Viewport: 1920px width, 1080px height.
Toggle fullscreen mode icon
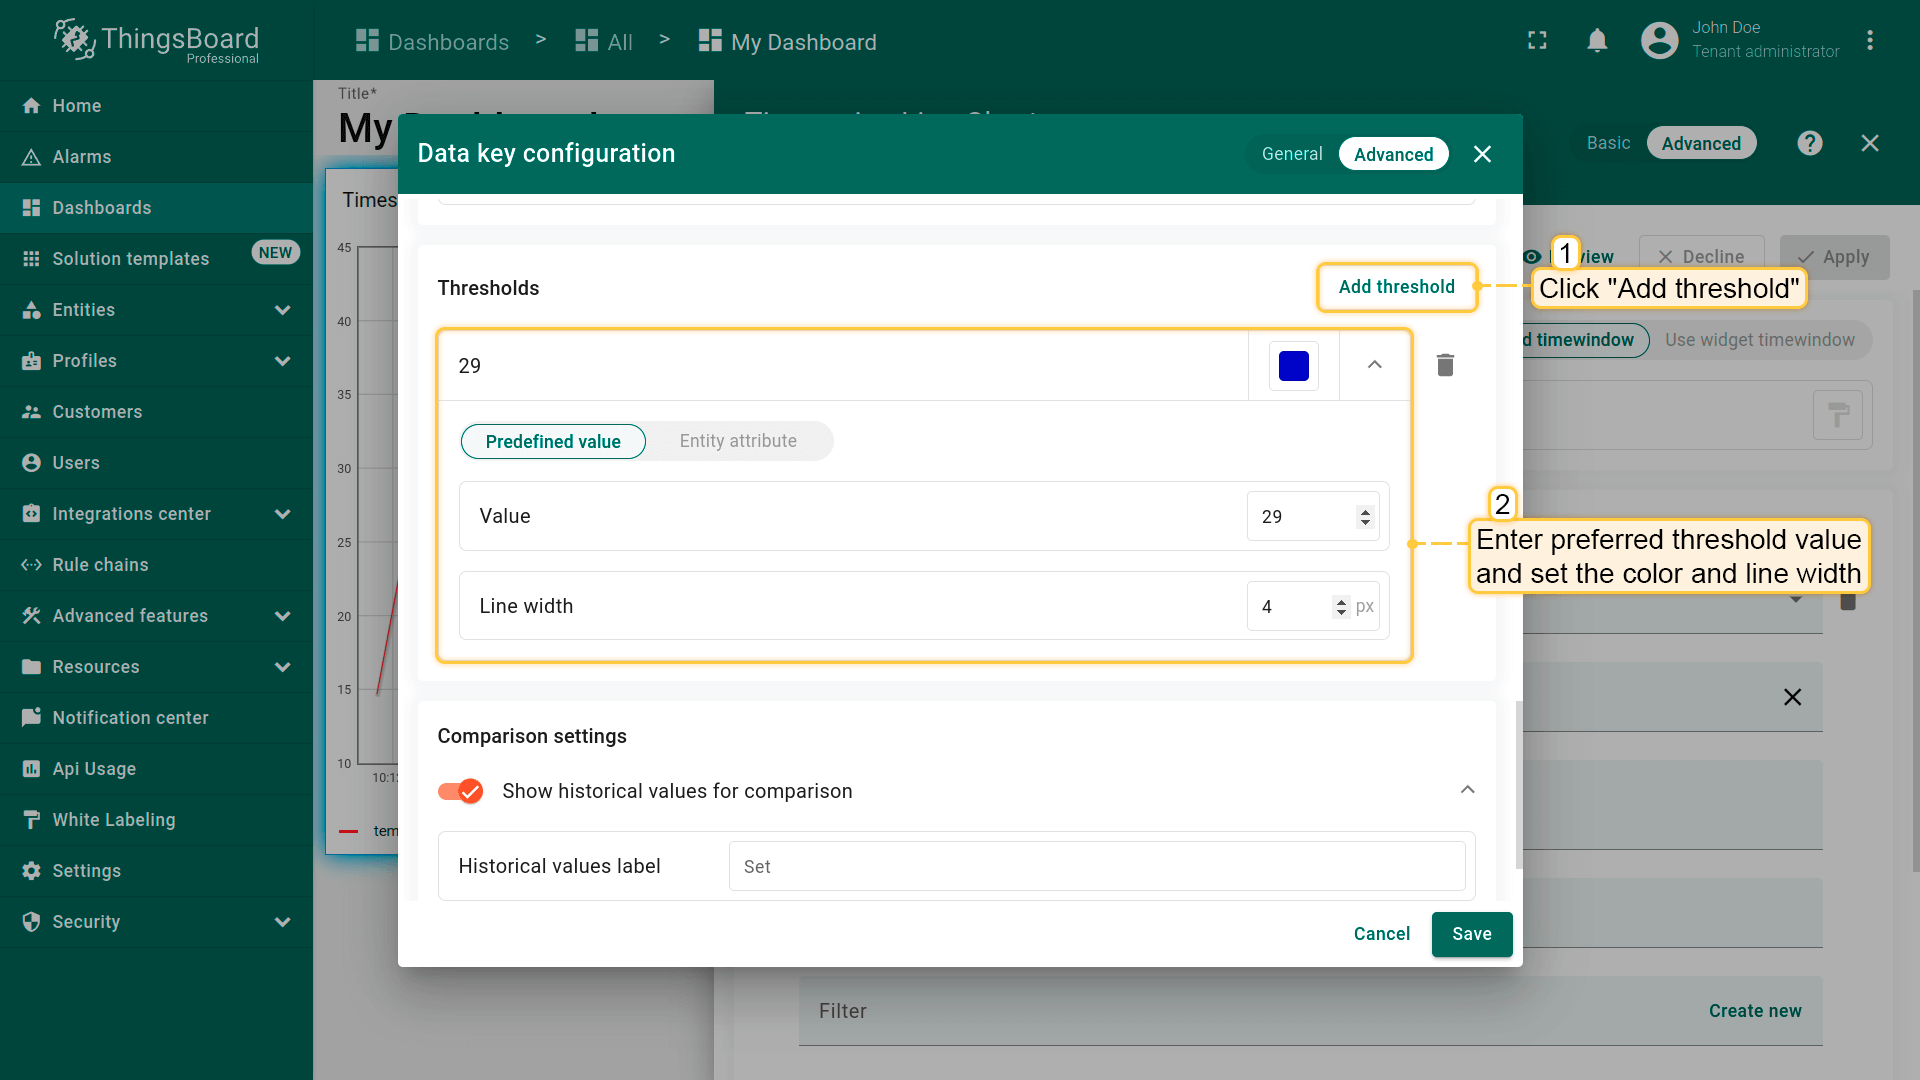coord(1537,41)
